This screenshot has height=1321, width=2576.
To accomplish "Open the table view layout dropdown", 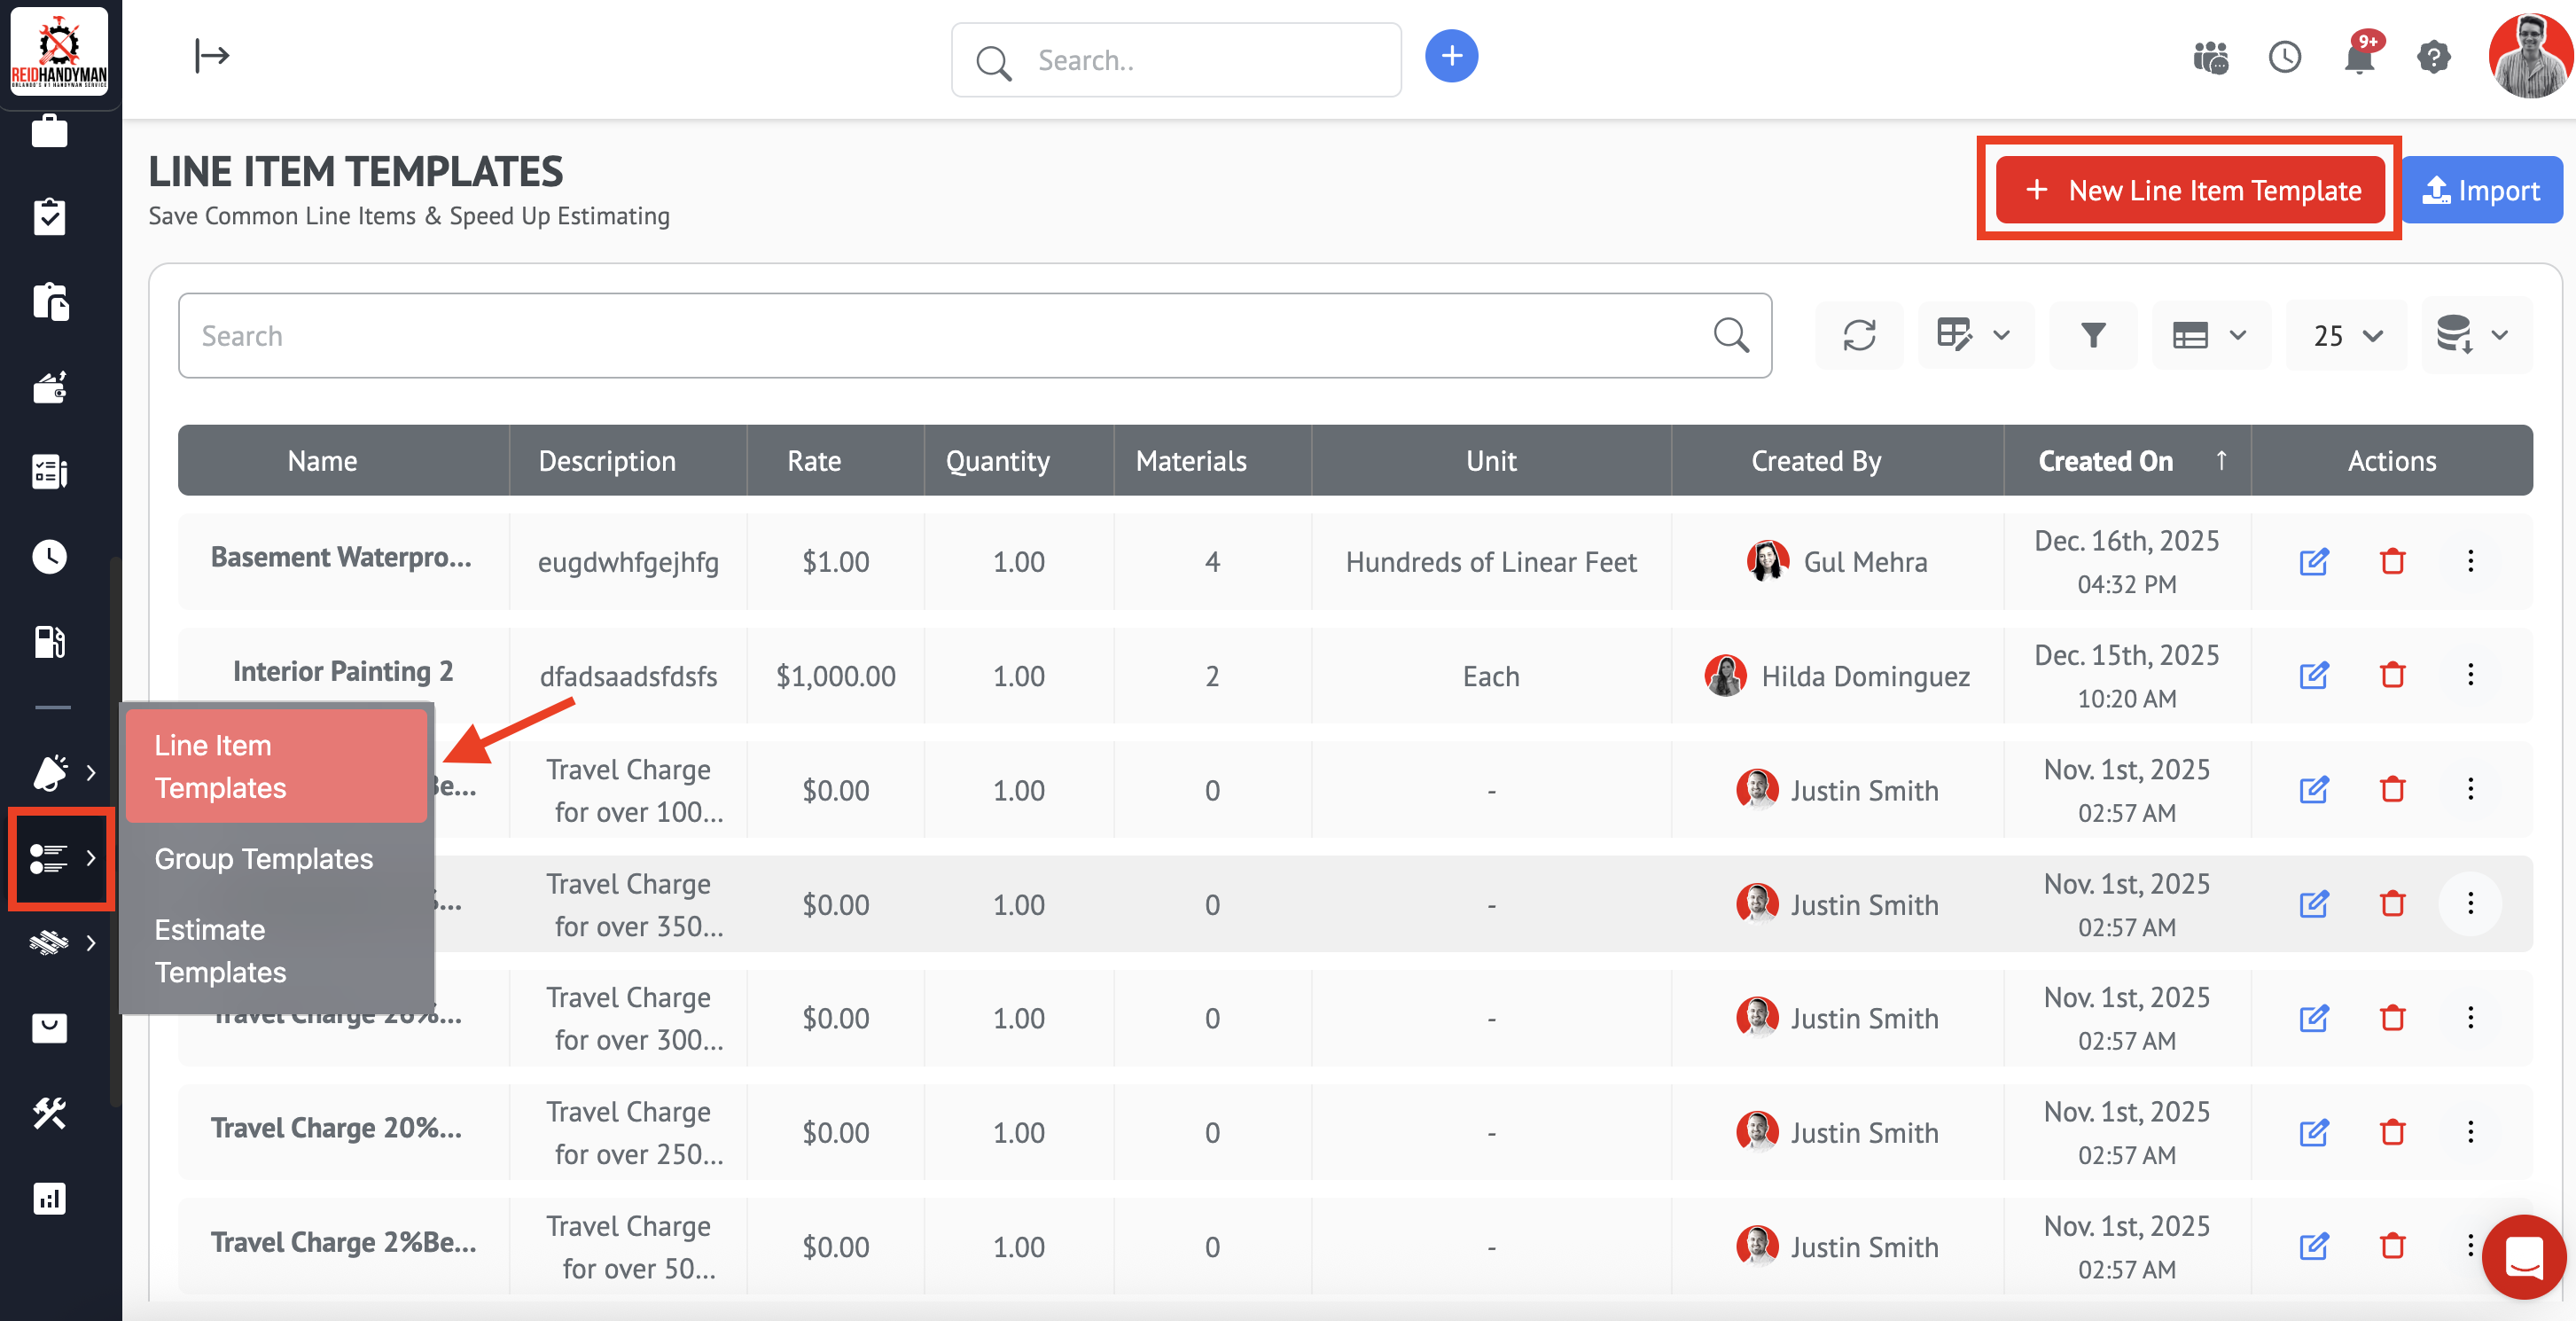I will [x=2210, y=336].
